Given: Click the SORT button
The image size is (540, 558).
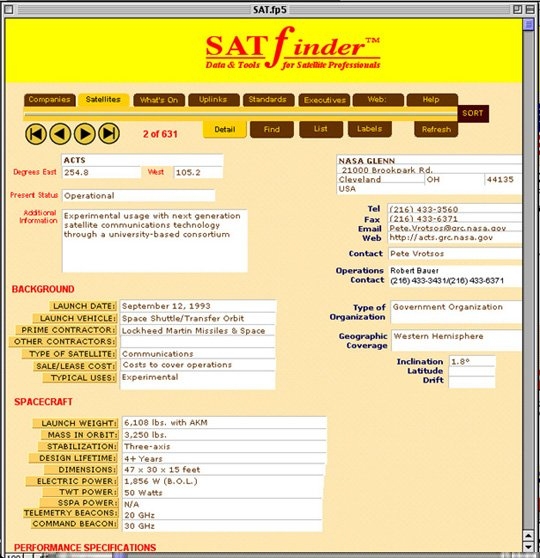Looking at the screenshot, I should [x=473, y=114].
